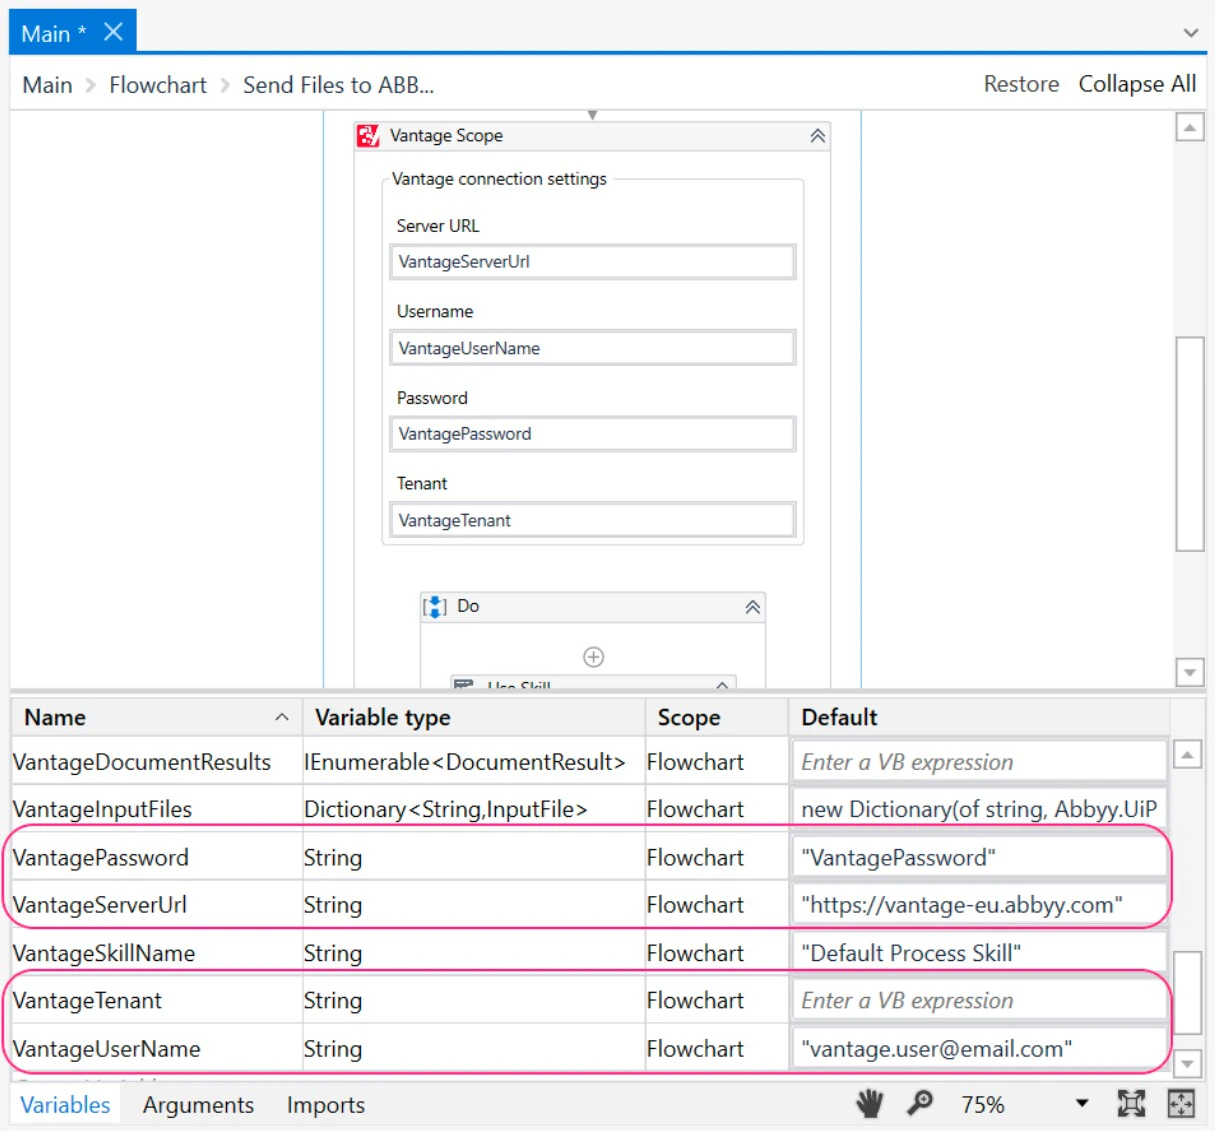Click Collapse All

click(x=1137, y=84)
